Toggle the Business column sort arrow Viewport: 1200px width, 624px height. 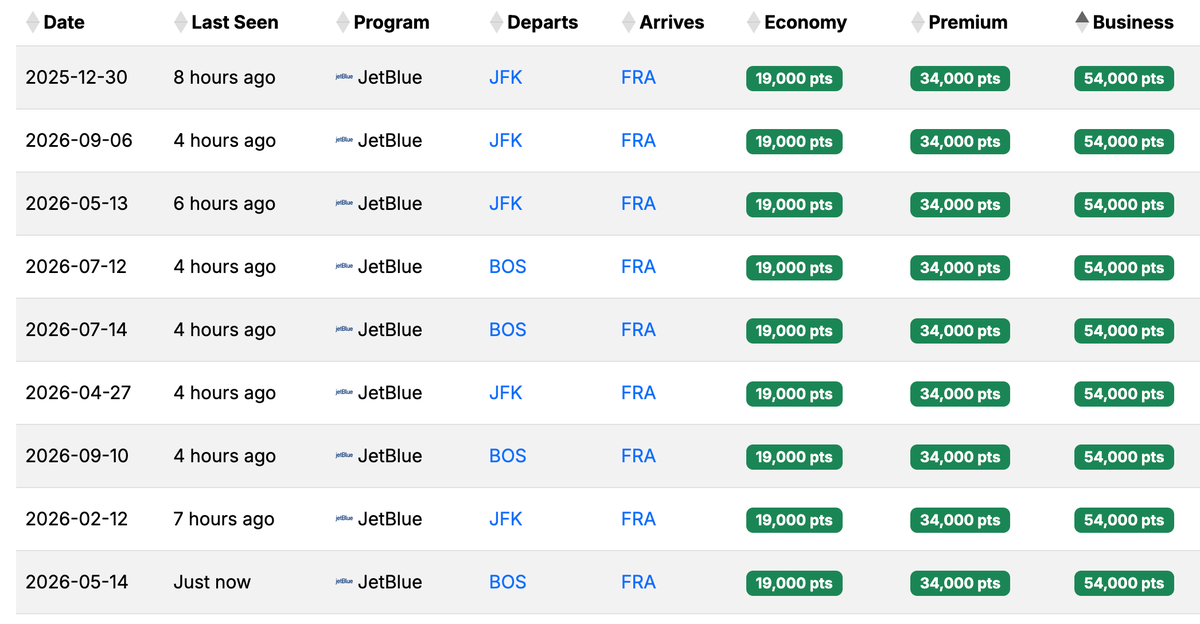[1082, 22]
